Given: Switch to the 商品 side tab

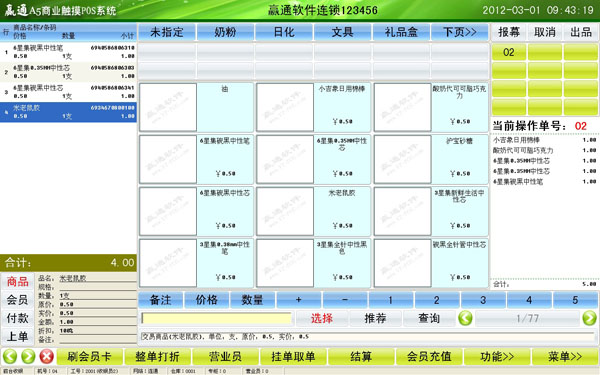Looking at the screenshot, I should click(18, 282).
